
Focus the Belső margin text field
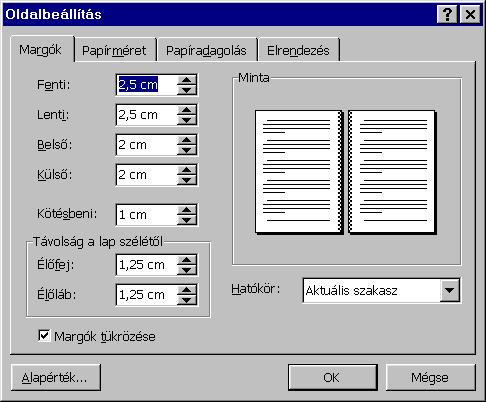click(x=147, y=145)
